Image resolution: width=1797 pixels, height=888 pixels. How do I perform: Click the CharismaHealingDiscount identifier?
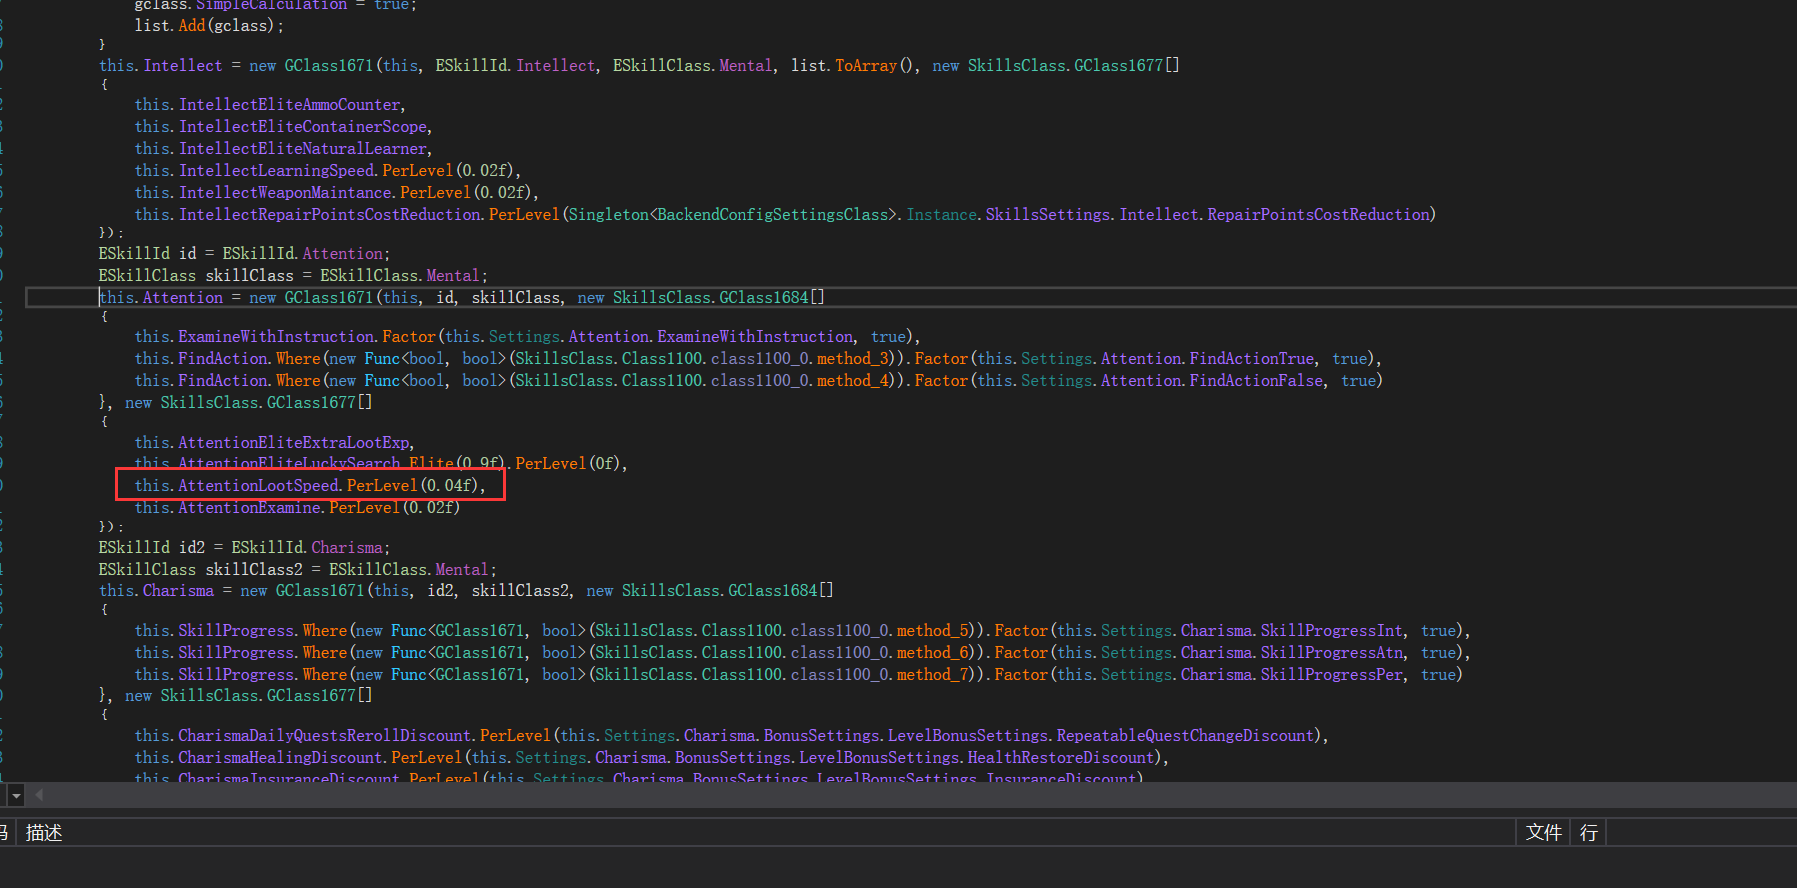pos(280,758)
